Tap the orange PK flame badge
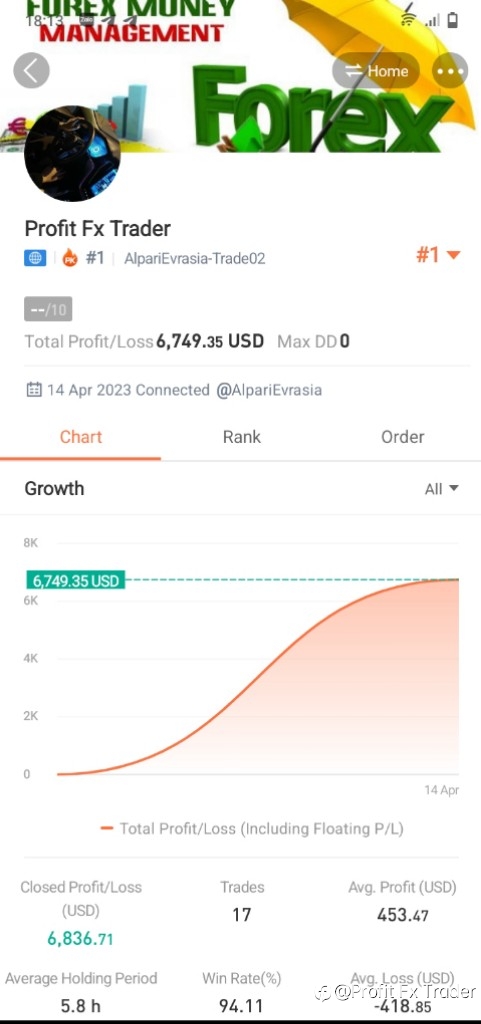This screenshot has width=481, height=1024. pos(70,258)
